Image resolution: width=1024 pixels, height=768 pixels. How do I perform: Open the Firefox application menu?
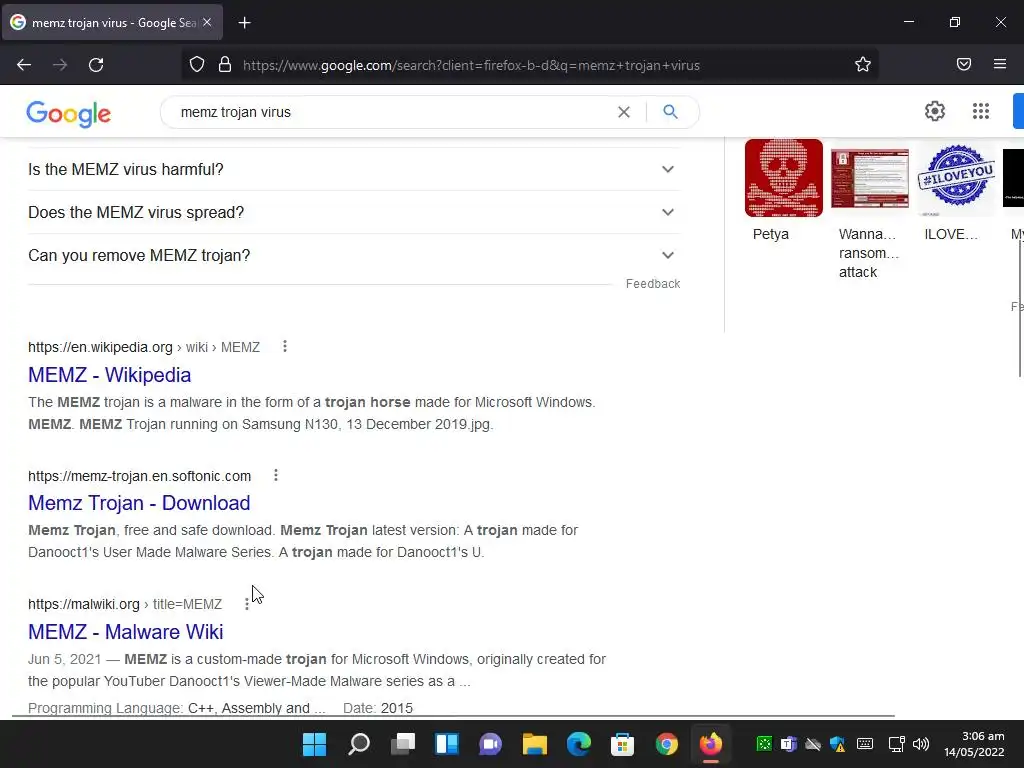click(x=1000, y=64)
